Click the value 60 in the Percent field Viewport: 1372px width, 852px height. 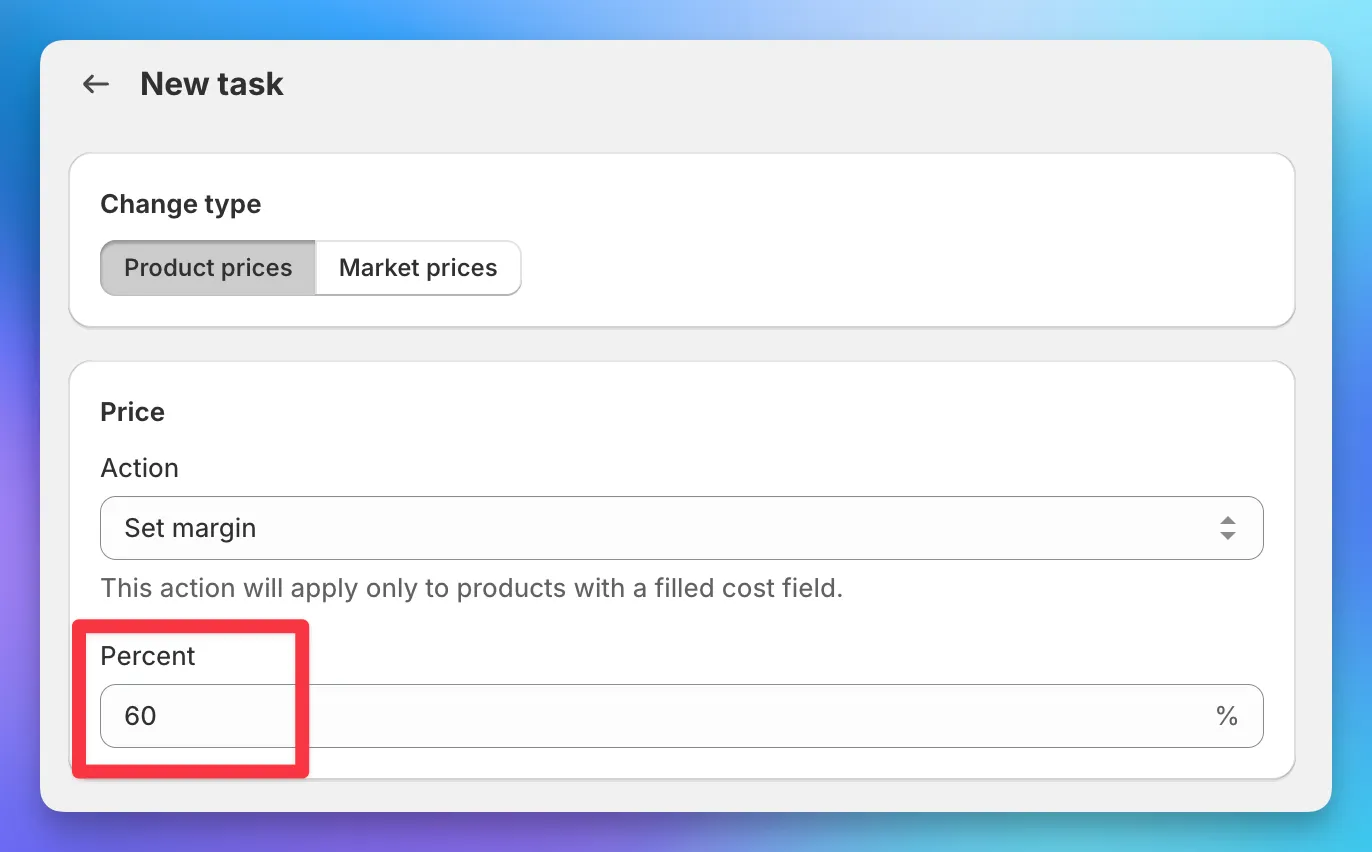click(x=140, y=716)
